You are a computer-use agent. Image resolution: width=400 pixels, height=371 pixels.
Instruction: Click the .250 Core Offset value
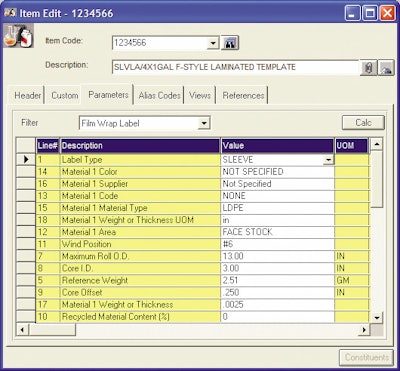(277, 292)
